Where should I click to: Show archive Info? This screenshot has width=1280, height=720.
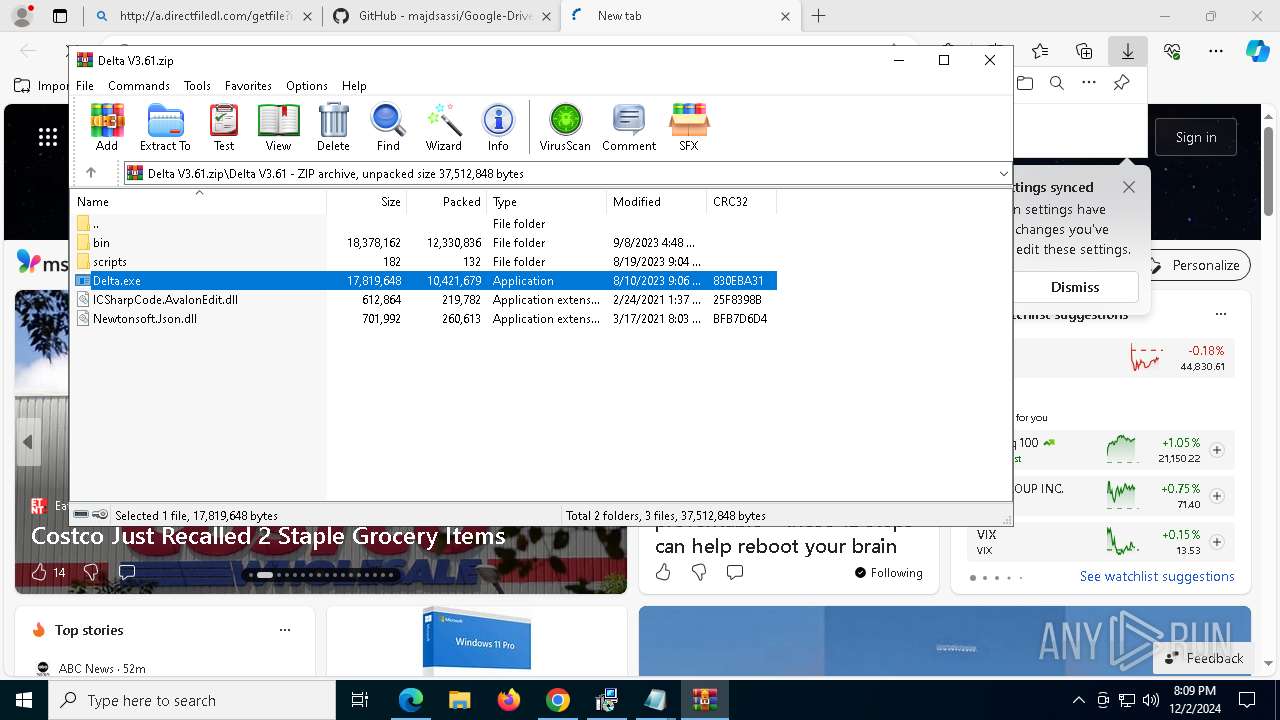498,127
